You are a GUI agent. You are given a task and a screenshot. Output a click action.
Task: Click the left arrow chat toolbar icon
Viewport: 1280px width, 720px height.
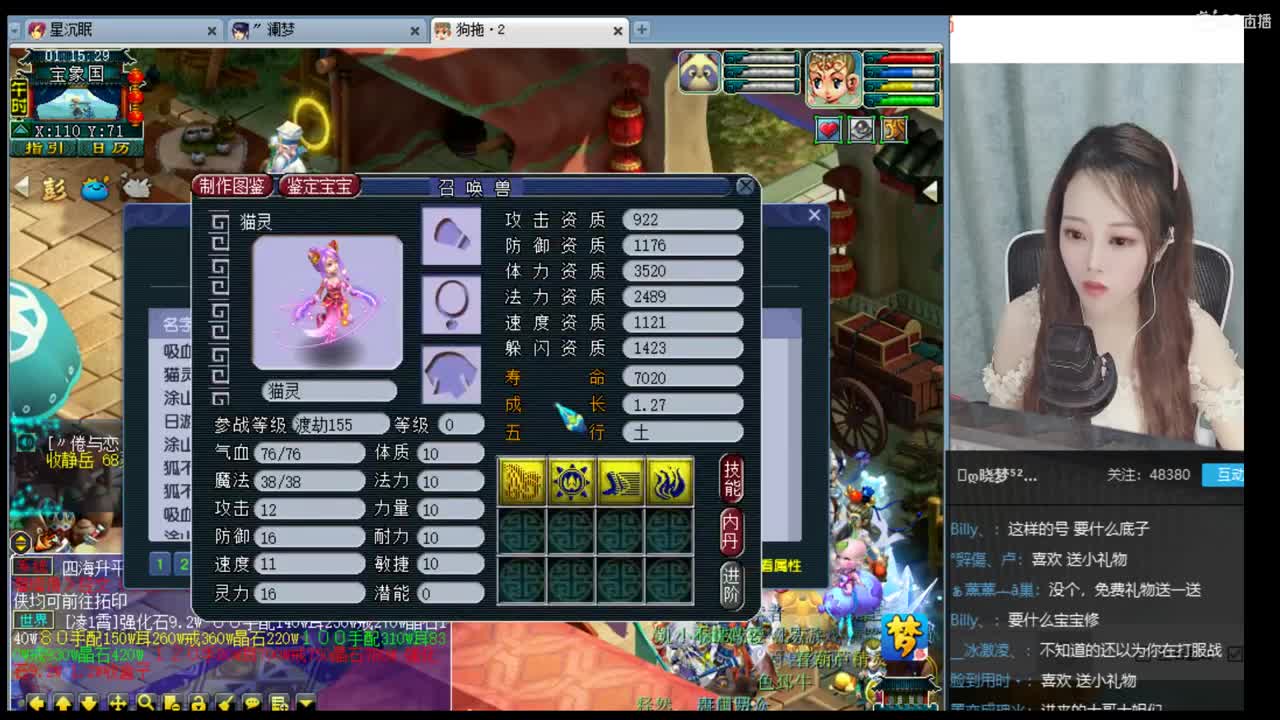pyautogui.click(x=37, y=703)
